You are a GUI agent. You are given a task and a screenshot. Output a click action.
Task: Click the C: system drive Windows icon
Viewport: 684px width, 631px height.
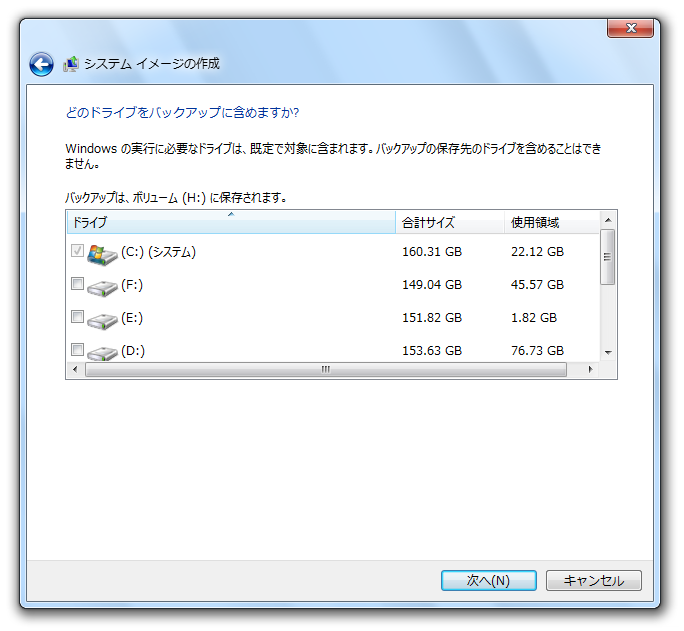pyautogui.click(x=102, y=254)
